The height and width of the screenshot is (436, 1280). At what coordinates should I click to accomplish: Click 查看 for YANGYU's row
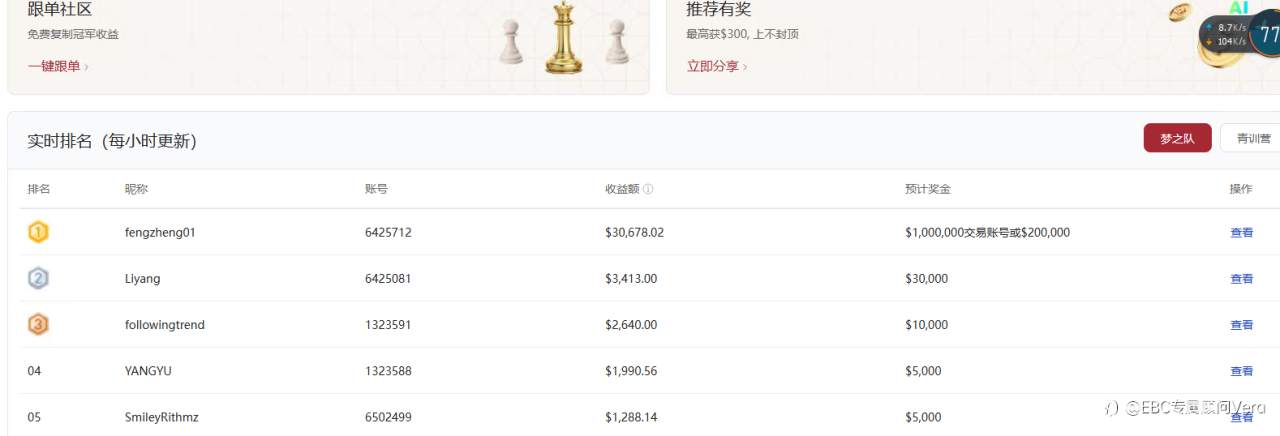coord(1241,371)
